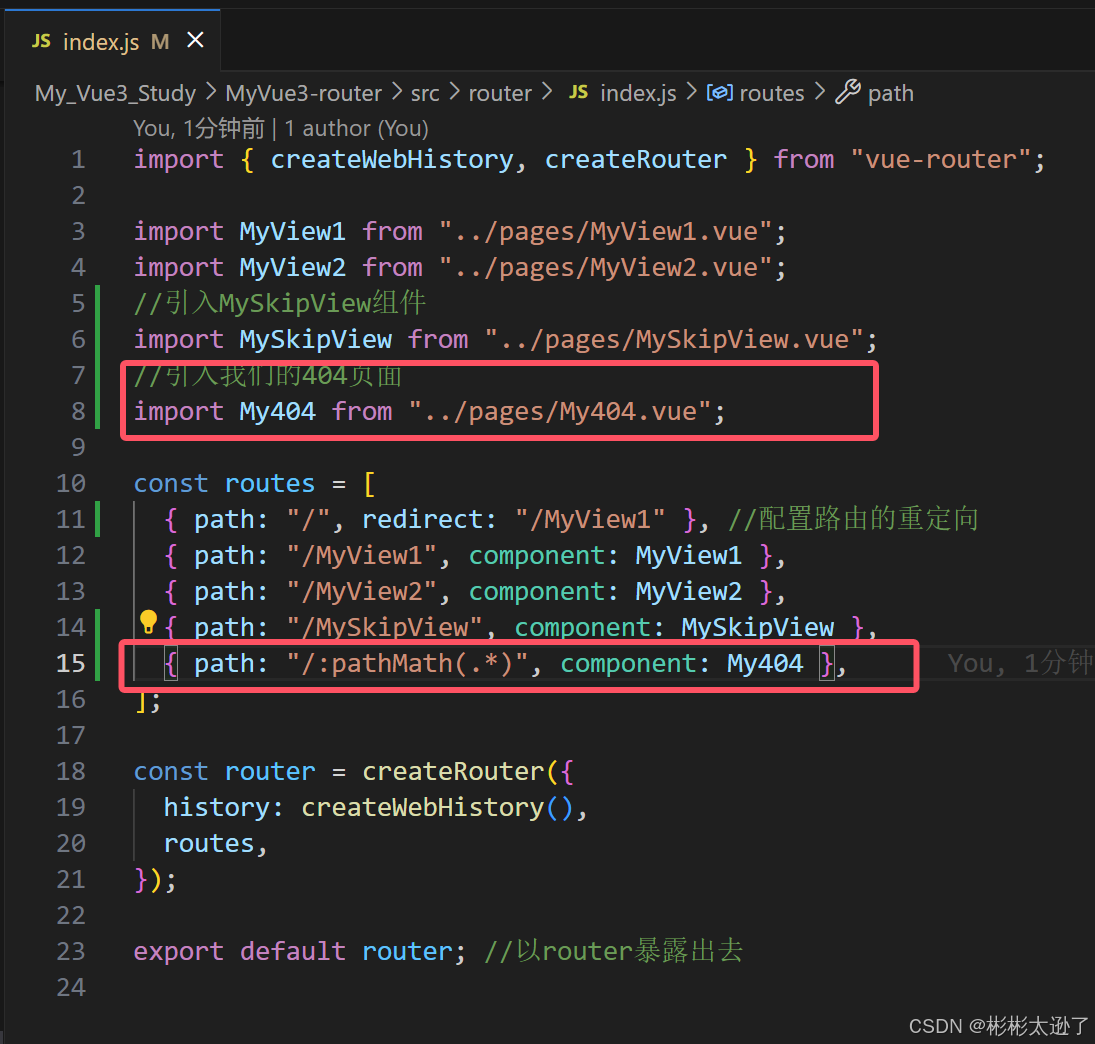Expand chevron after src breadcrumb

(x=454, y=91)
